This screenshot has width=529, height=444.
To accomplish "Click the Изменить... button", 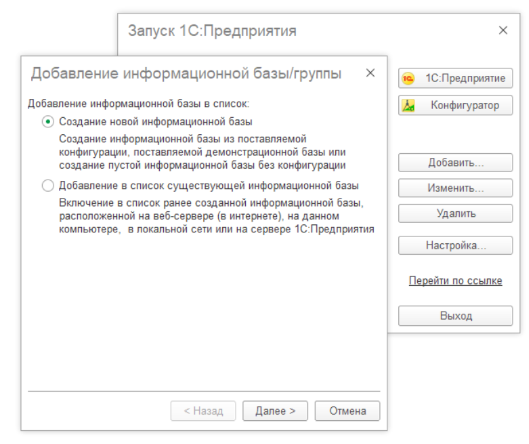I will point(455,188).
